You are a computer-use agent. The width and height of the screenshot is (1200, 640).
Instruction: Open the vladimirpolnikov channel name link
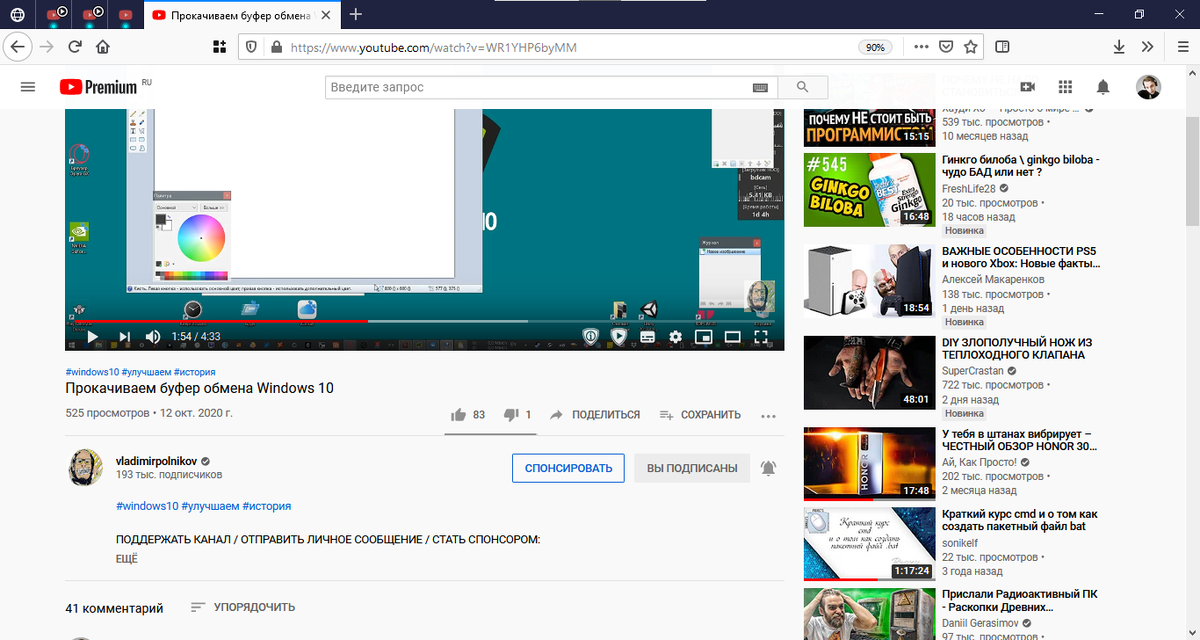coord(158,461)
